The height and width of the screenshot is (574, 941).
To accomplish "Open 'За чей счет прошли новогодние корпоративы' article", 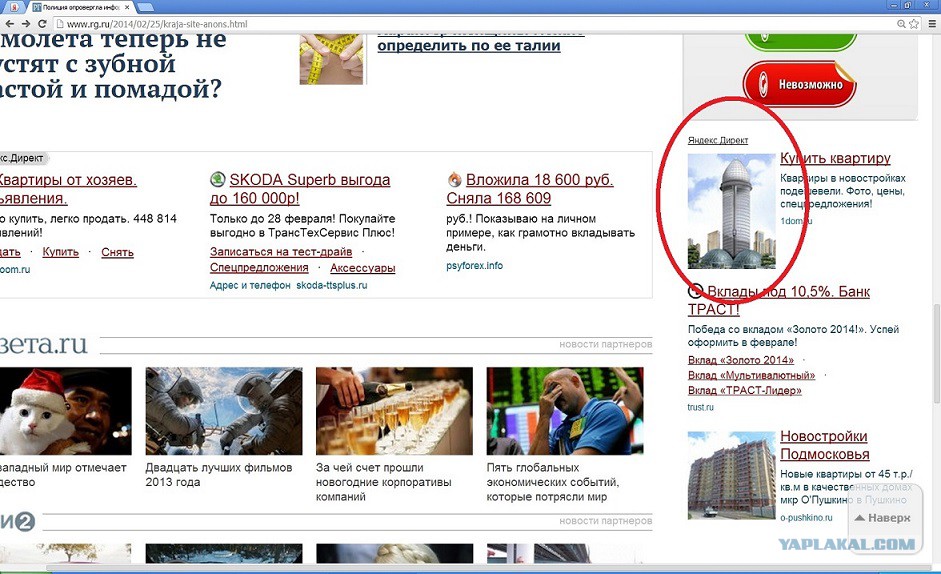I will coord(383,482).
